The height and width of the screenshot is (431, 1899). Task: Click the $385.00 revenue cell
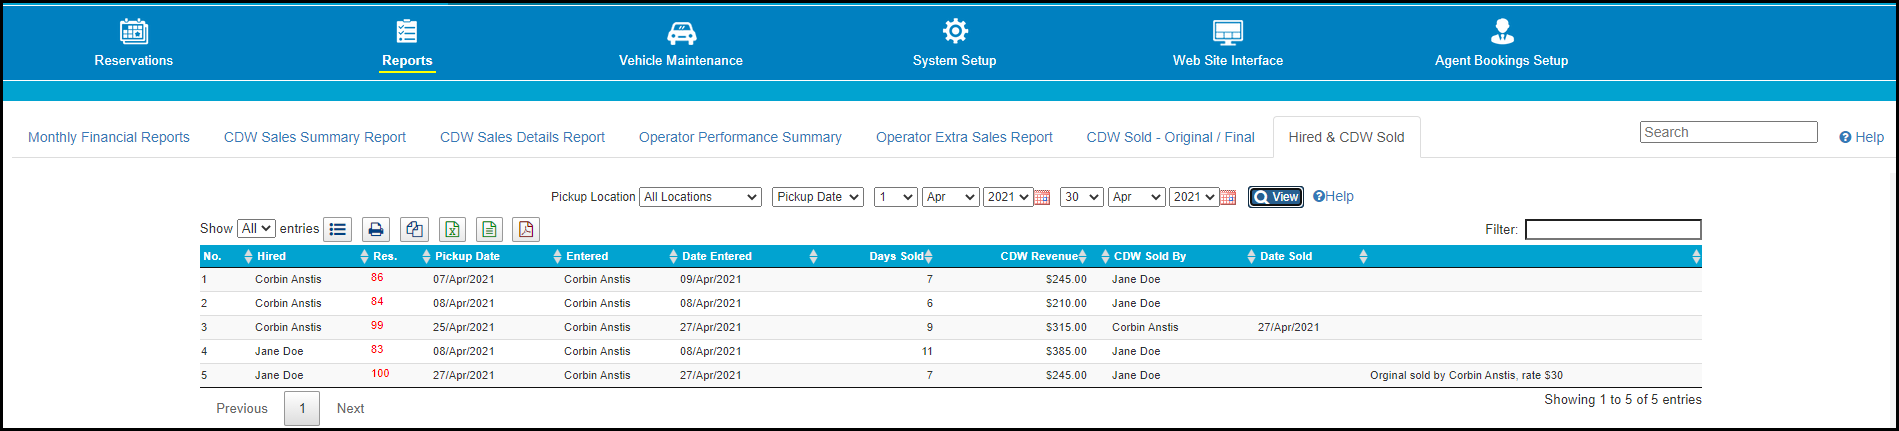point(1066,351)
